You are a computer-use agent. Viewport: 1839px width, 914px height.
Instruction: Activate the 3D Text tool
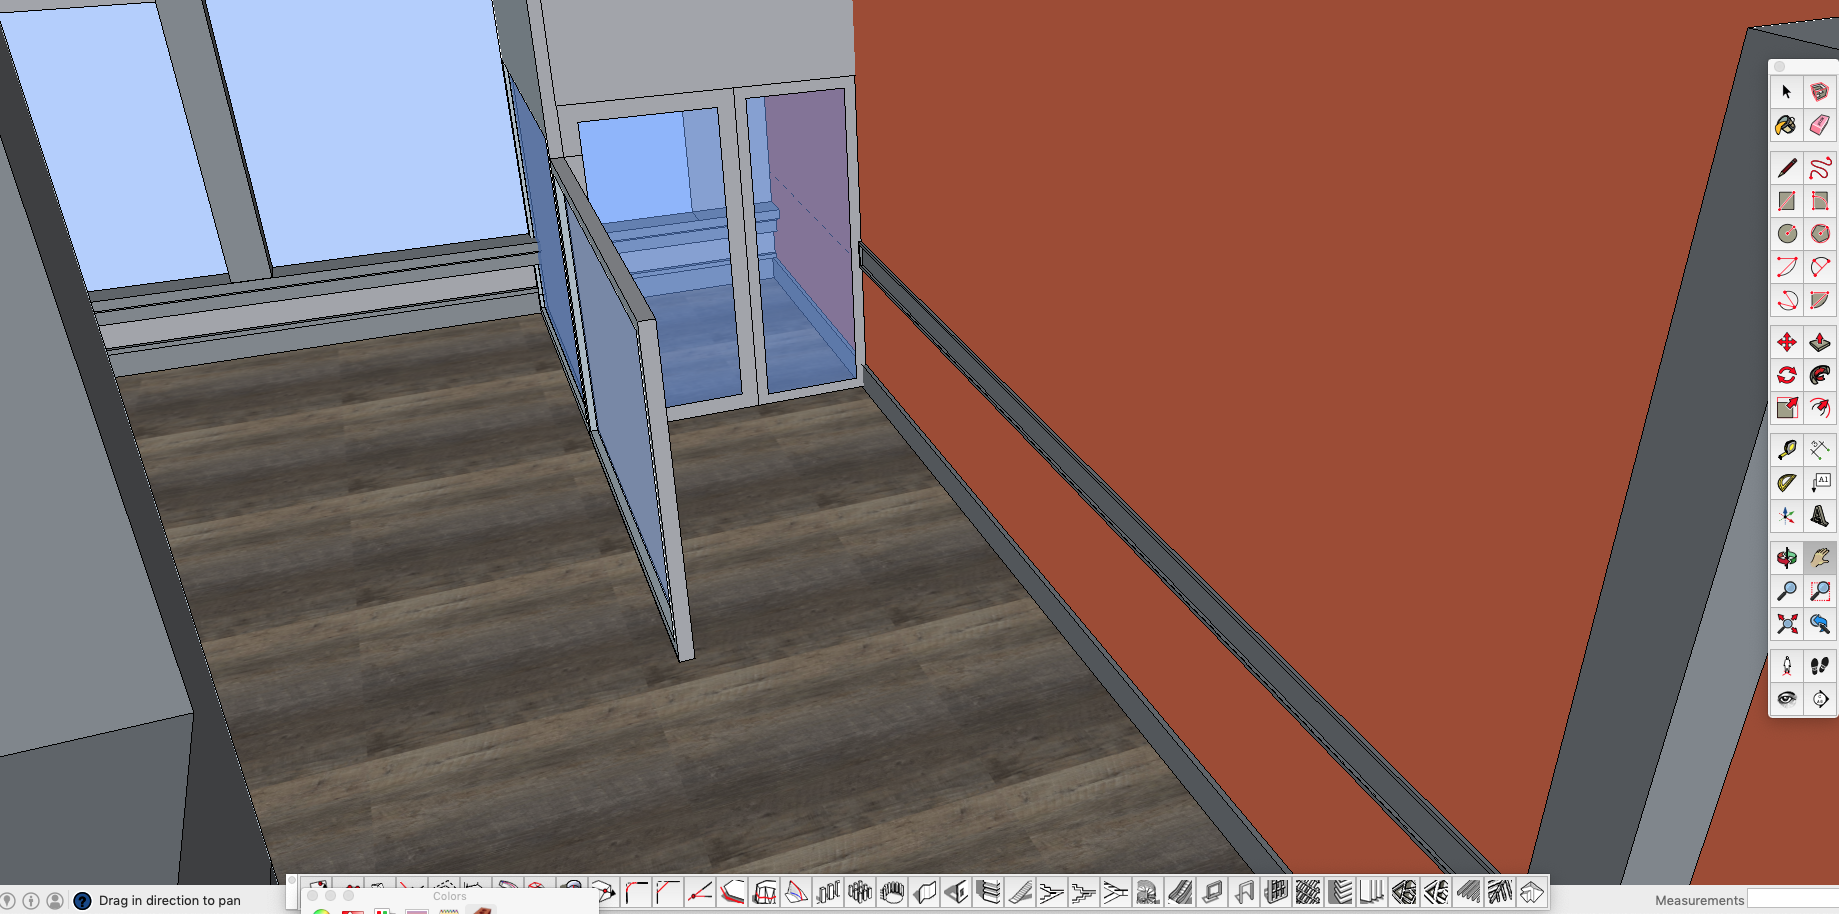1820,517
